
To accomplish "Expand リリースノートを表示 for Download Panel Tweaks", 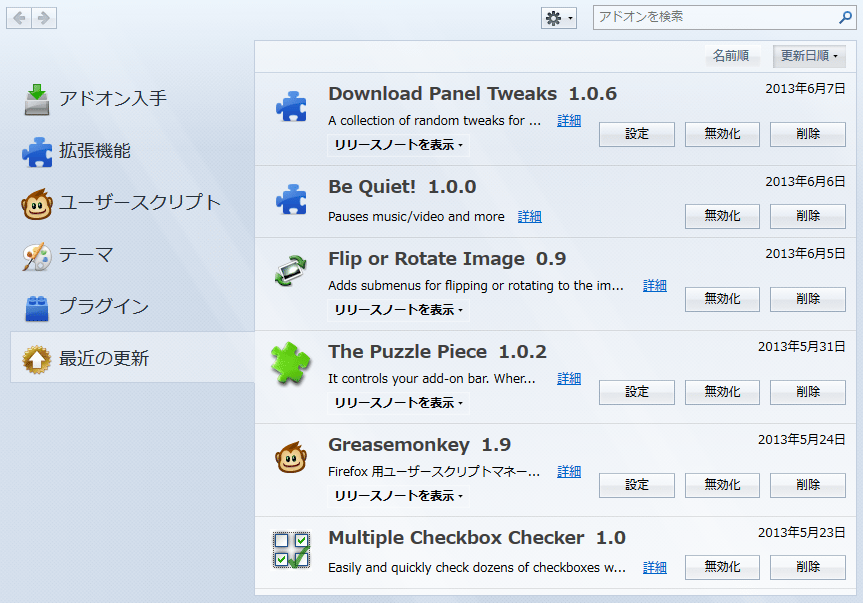I will point(398,145).
